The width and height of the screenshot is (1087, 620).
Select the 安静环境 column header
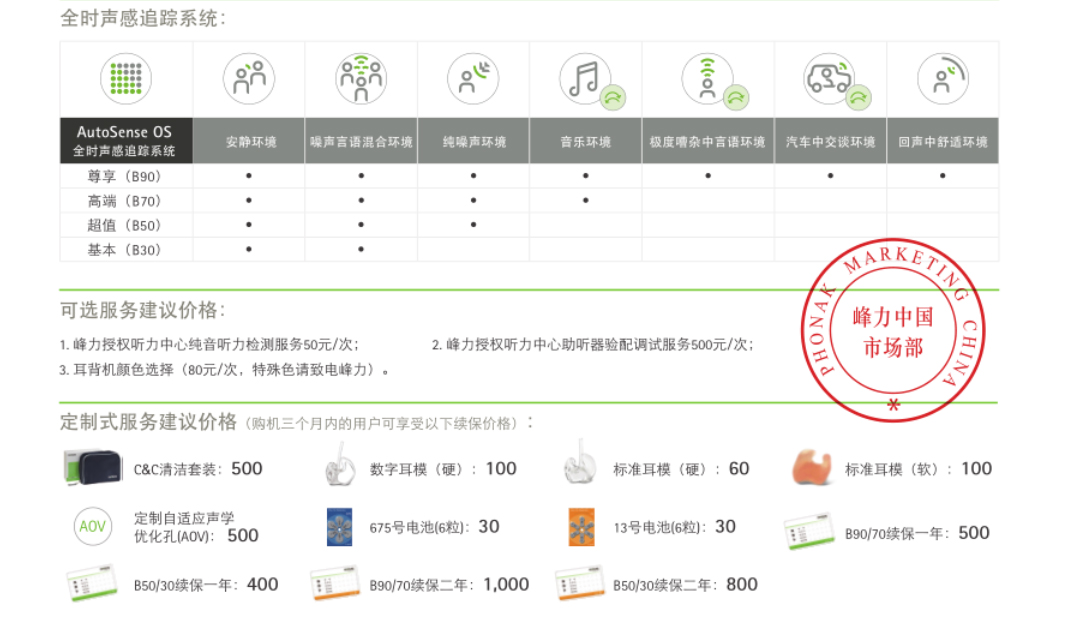click(249, 141)
